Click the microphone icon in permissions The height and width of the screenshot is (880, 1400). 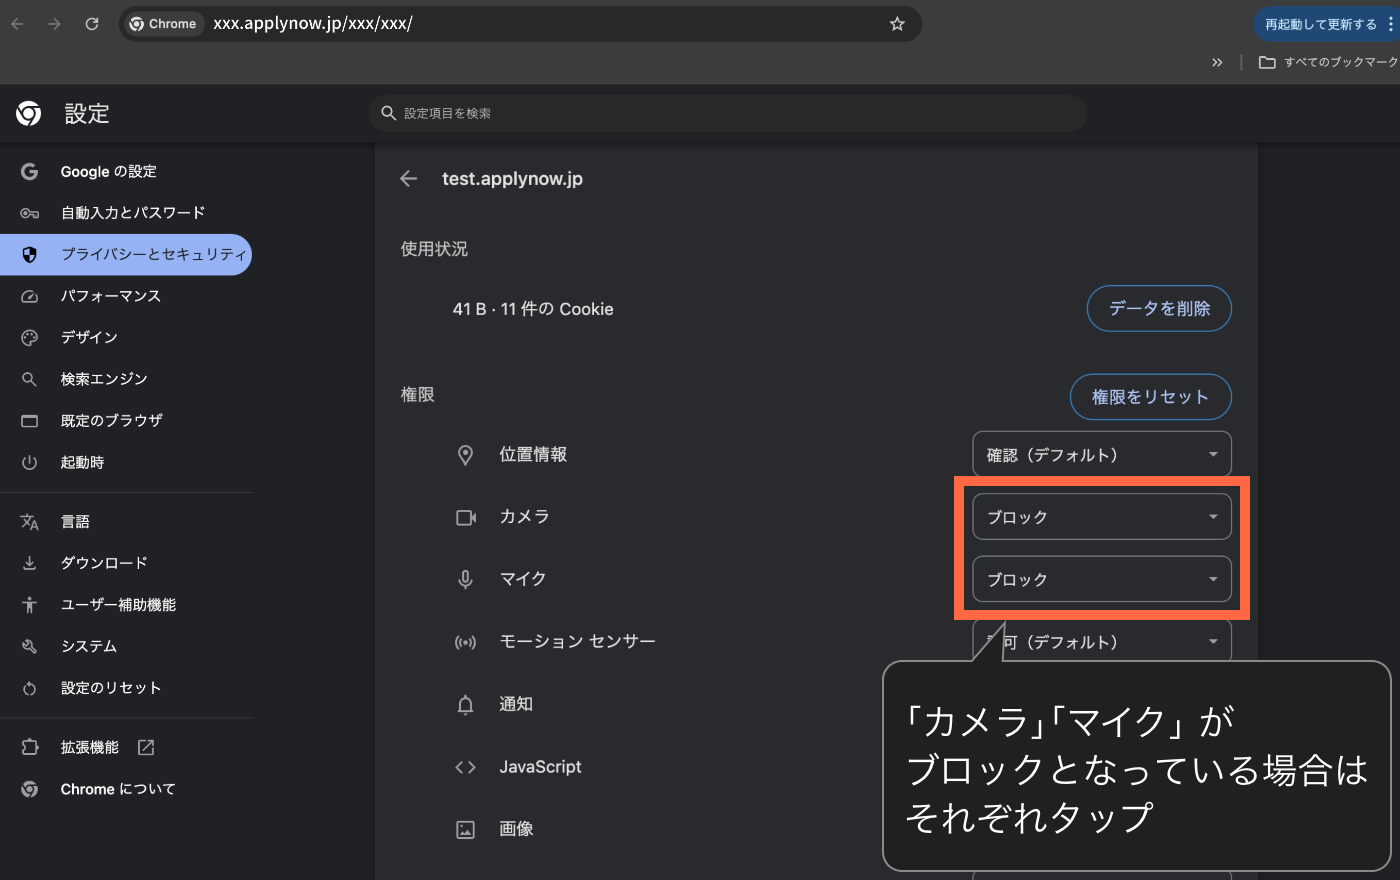coord(465,579)
